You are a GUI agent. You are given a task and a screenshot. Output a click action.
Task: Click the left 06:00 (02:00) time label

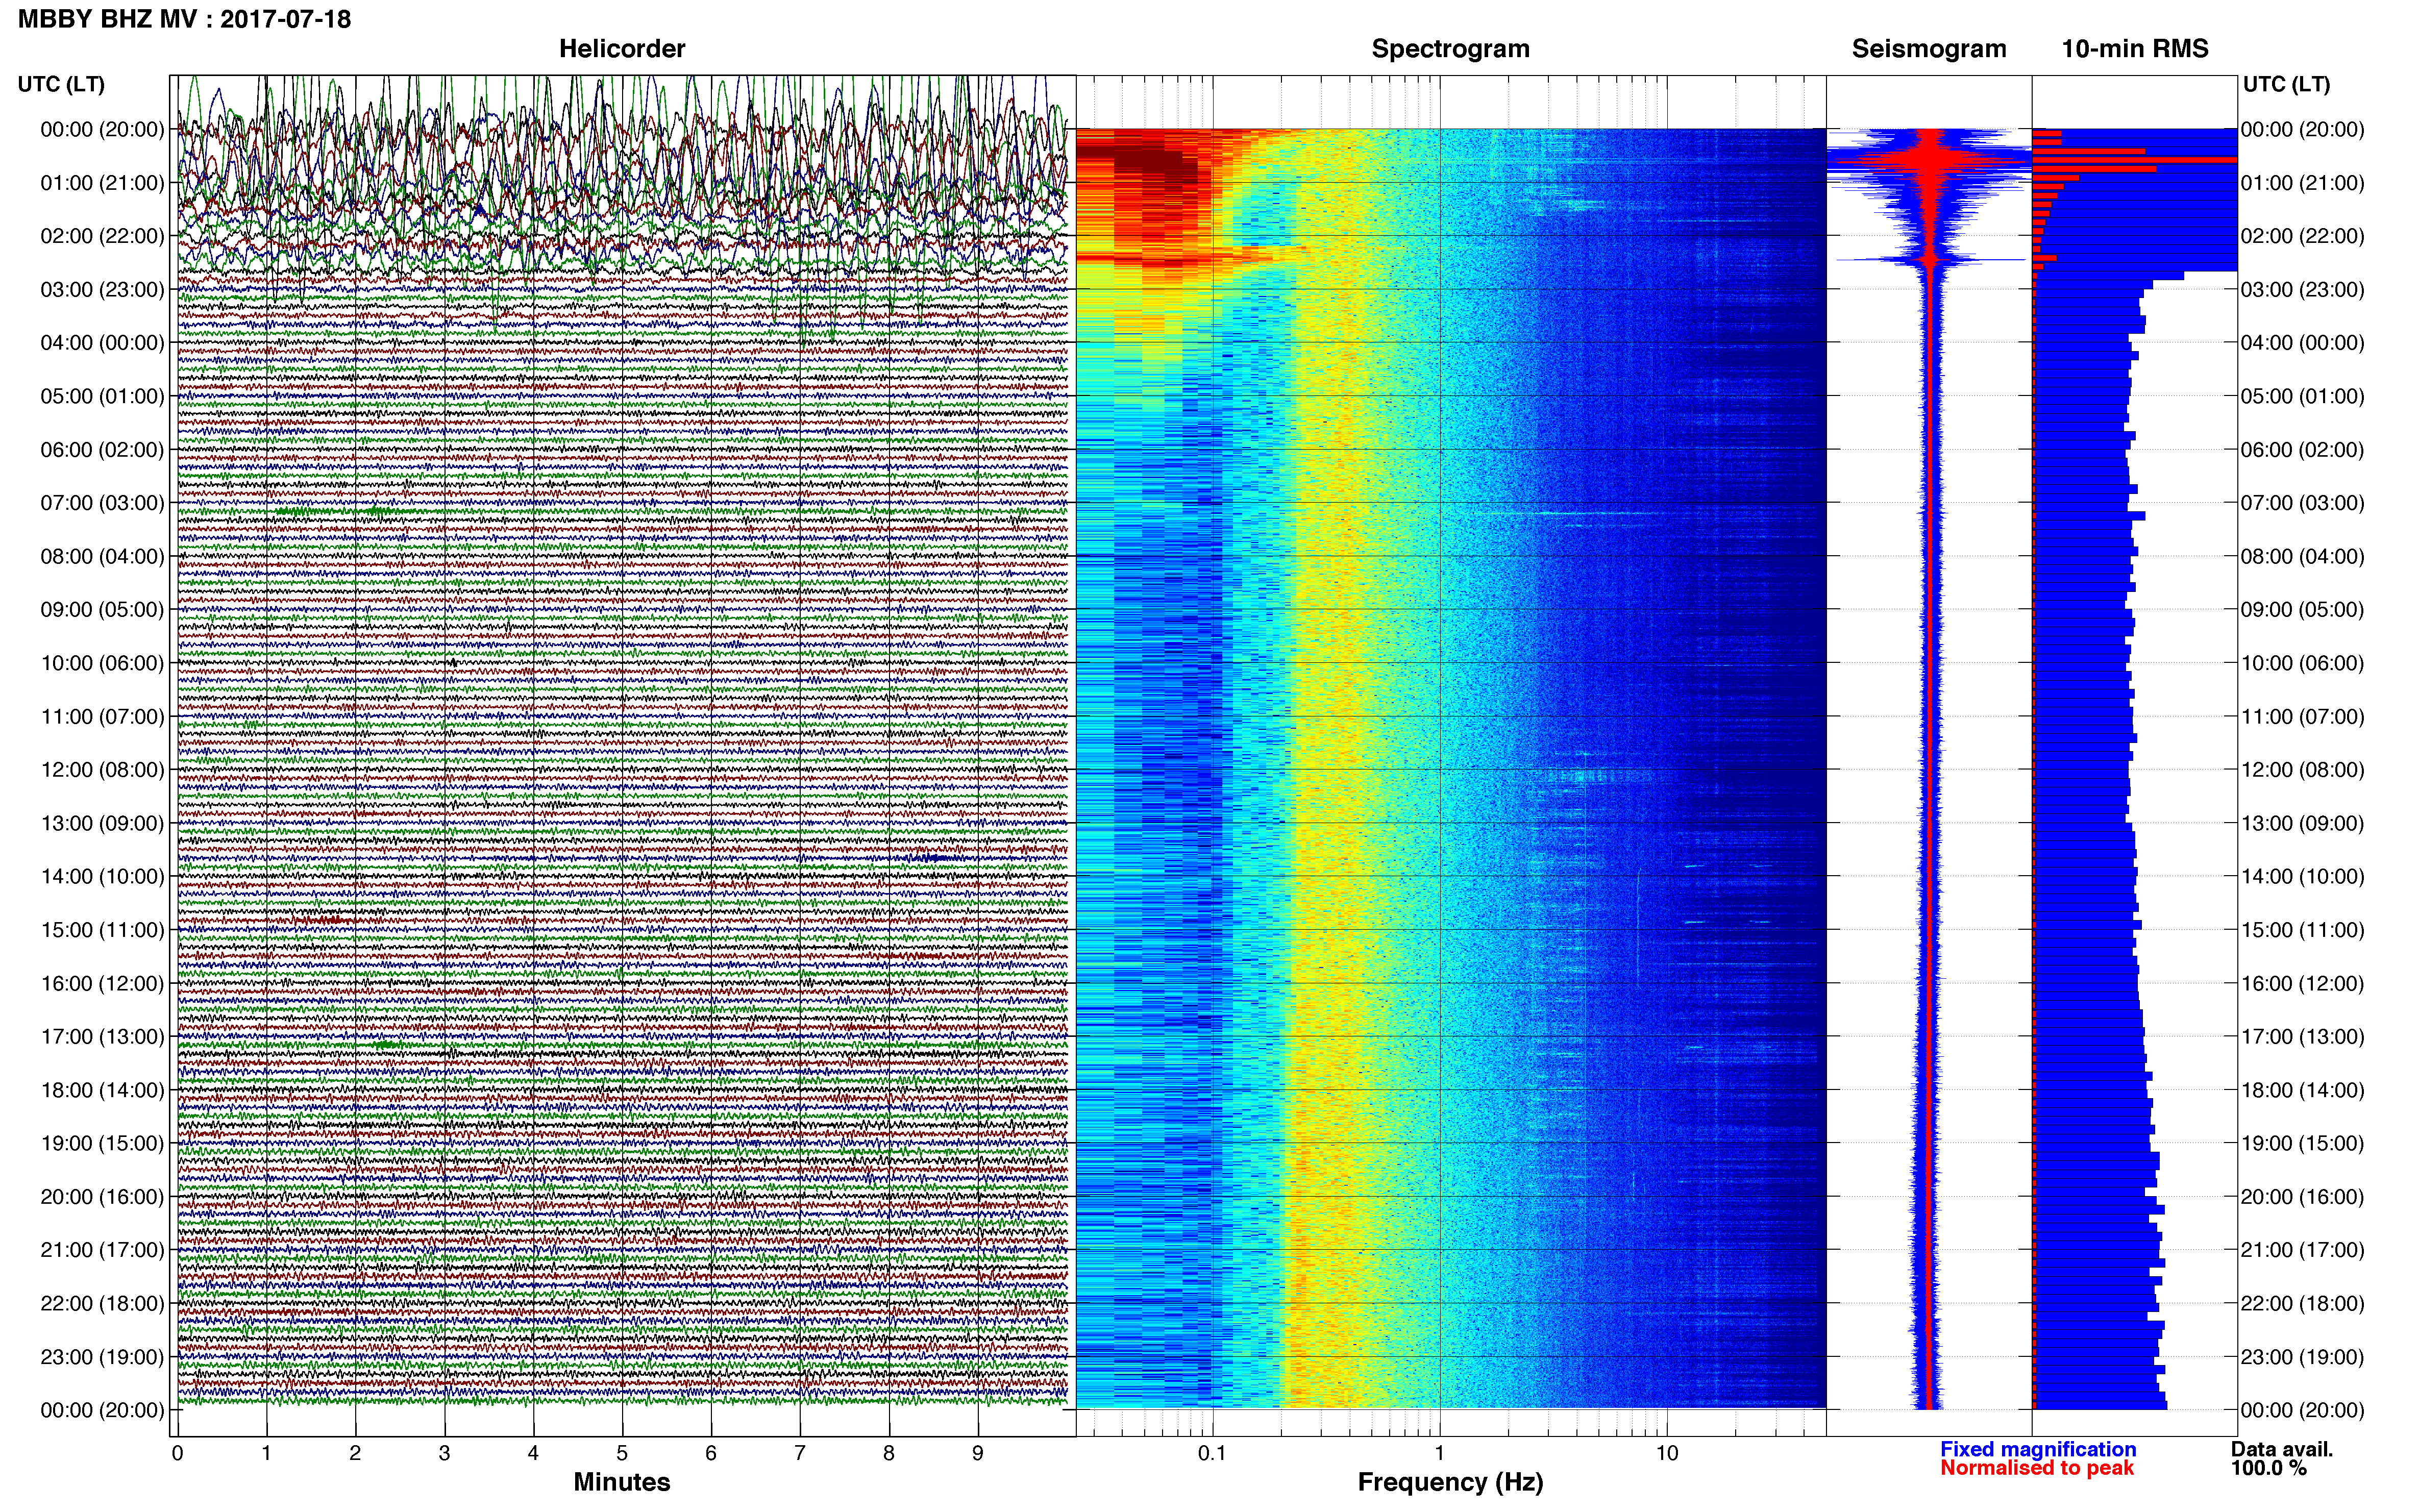pyautogui.click(x=102, y=449)
